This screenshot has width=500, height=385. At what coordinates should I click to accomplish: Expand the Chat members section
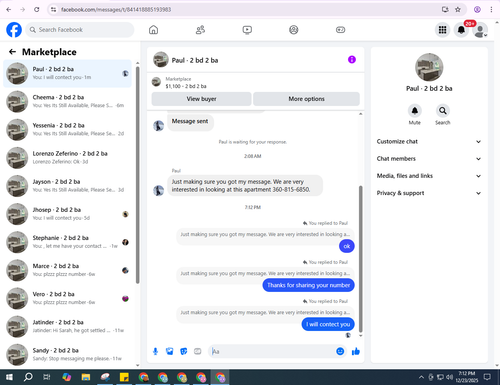429,159
